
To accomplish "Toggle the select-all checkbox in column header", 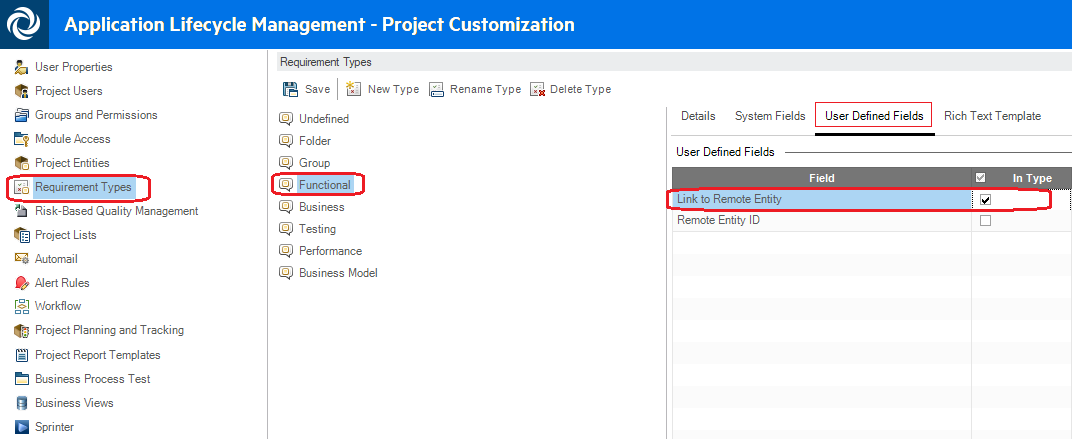I will pos(980,178).
